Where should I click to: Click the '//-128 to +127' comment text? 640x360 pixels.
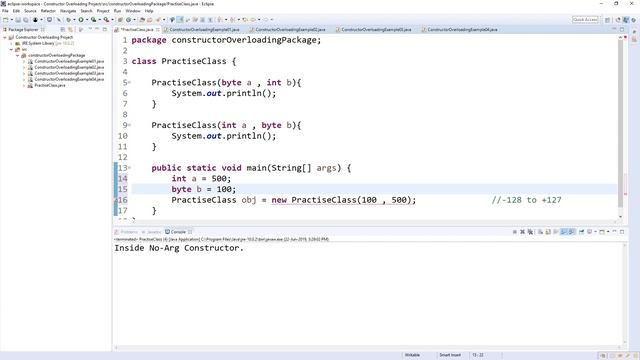coord(527,200)
